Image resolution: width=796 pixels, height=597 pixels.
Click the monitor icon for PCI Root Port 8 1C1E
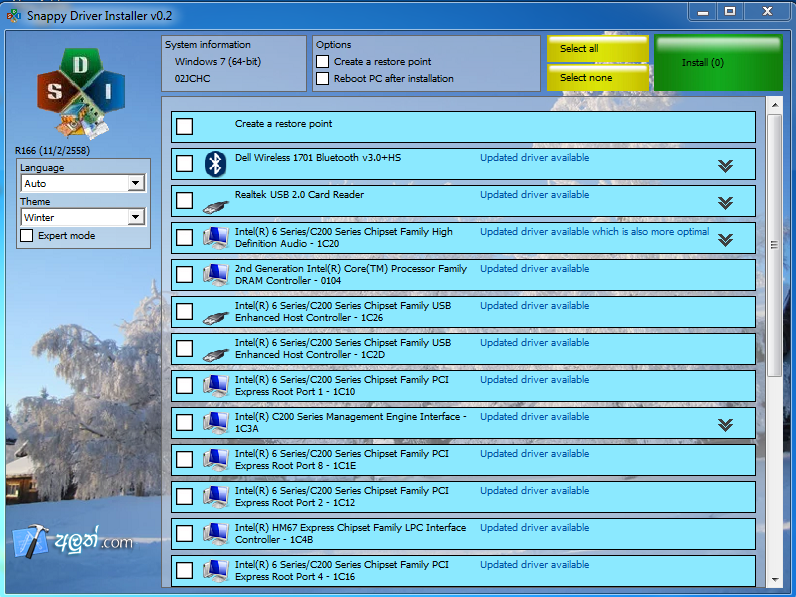(216, 460)
